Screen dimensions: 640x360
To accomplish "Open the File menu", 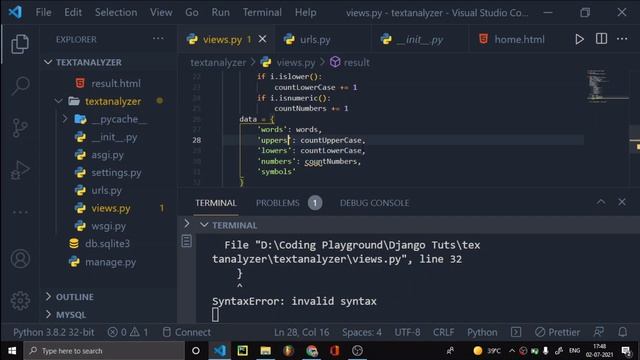I will click(x=43, y=12).
